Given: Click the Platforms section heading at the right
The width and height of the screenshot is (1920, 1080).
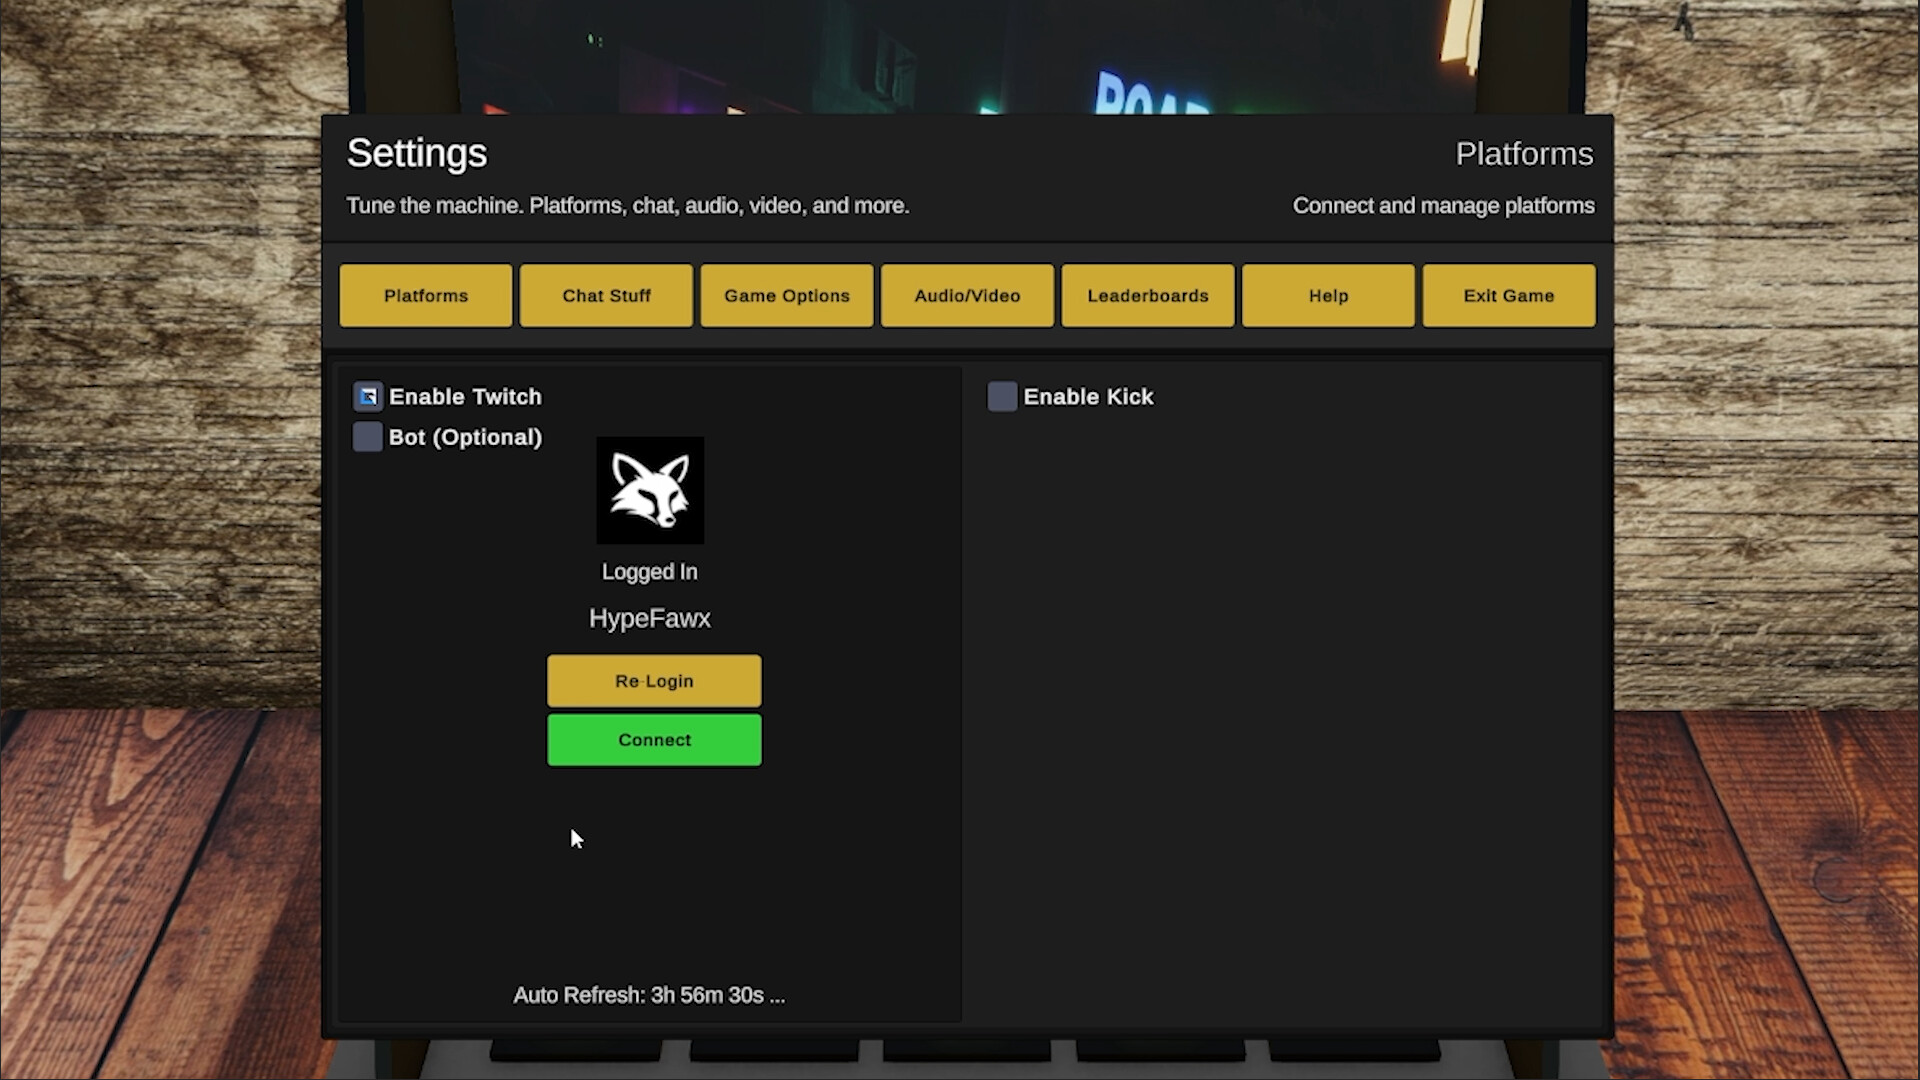Looking at the screenshot, I should point(1524,154).
